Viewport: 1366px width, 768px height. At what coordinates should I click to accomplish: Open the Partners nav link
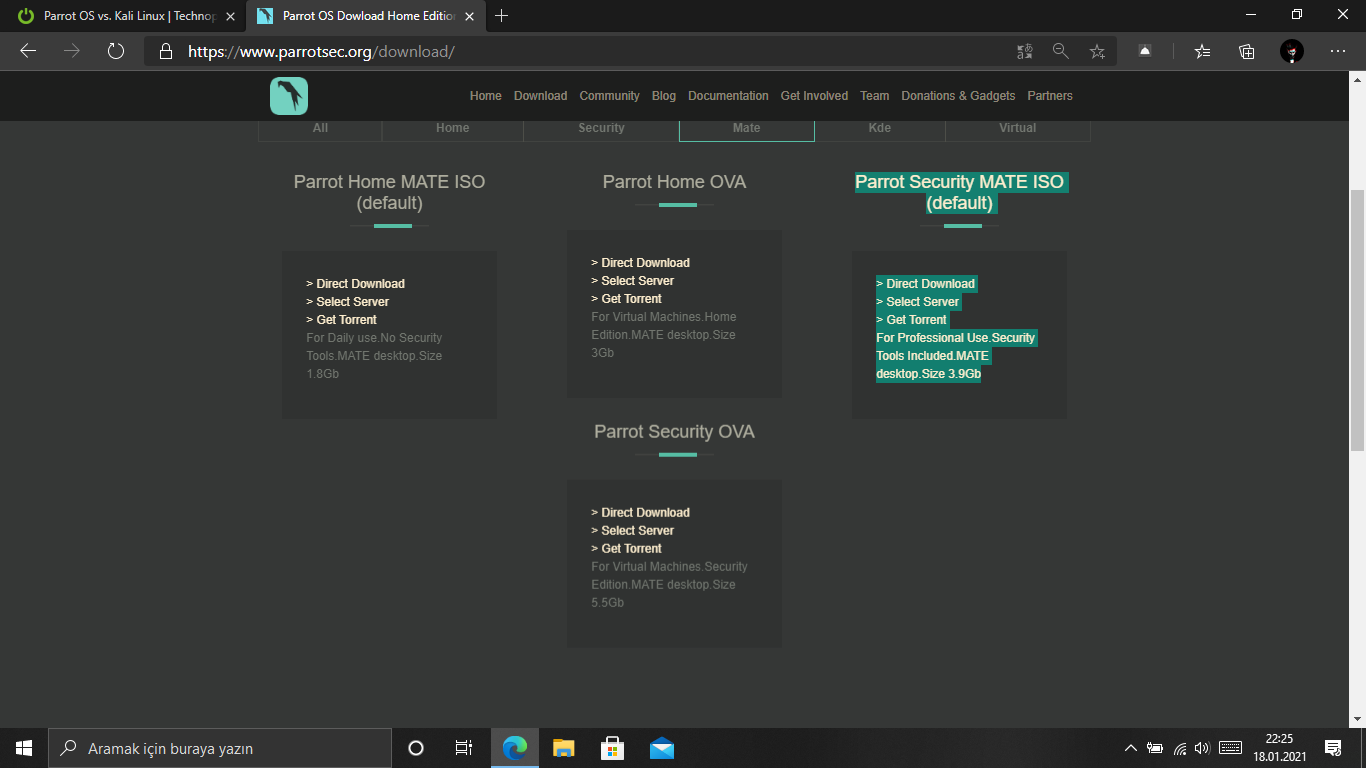click(x=1050, y=96)
